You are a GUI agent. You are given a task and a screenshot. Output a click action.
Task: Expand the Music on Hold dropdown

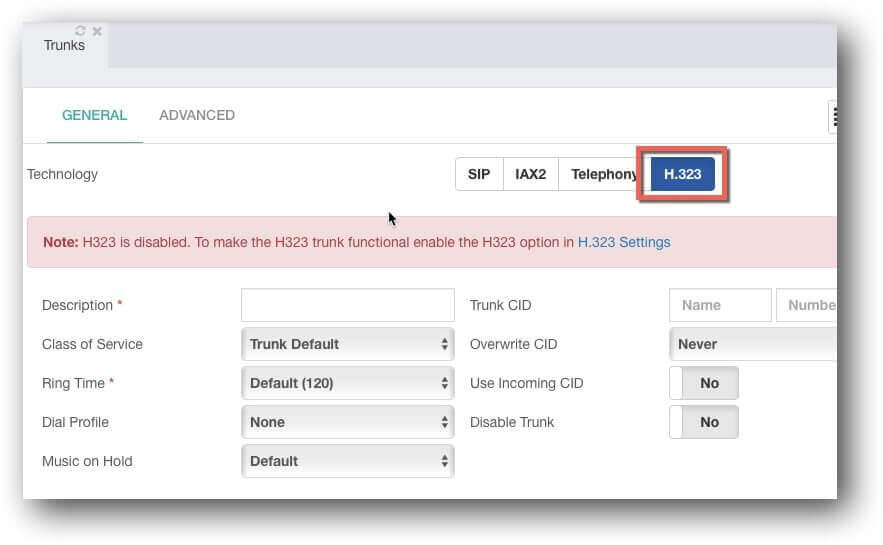(x=348, y=461)
